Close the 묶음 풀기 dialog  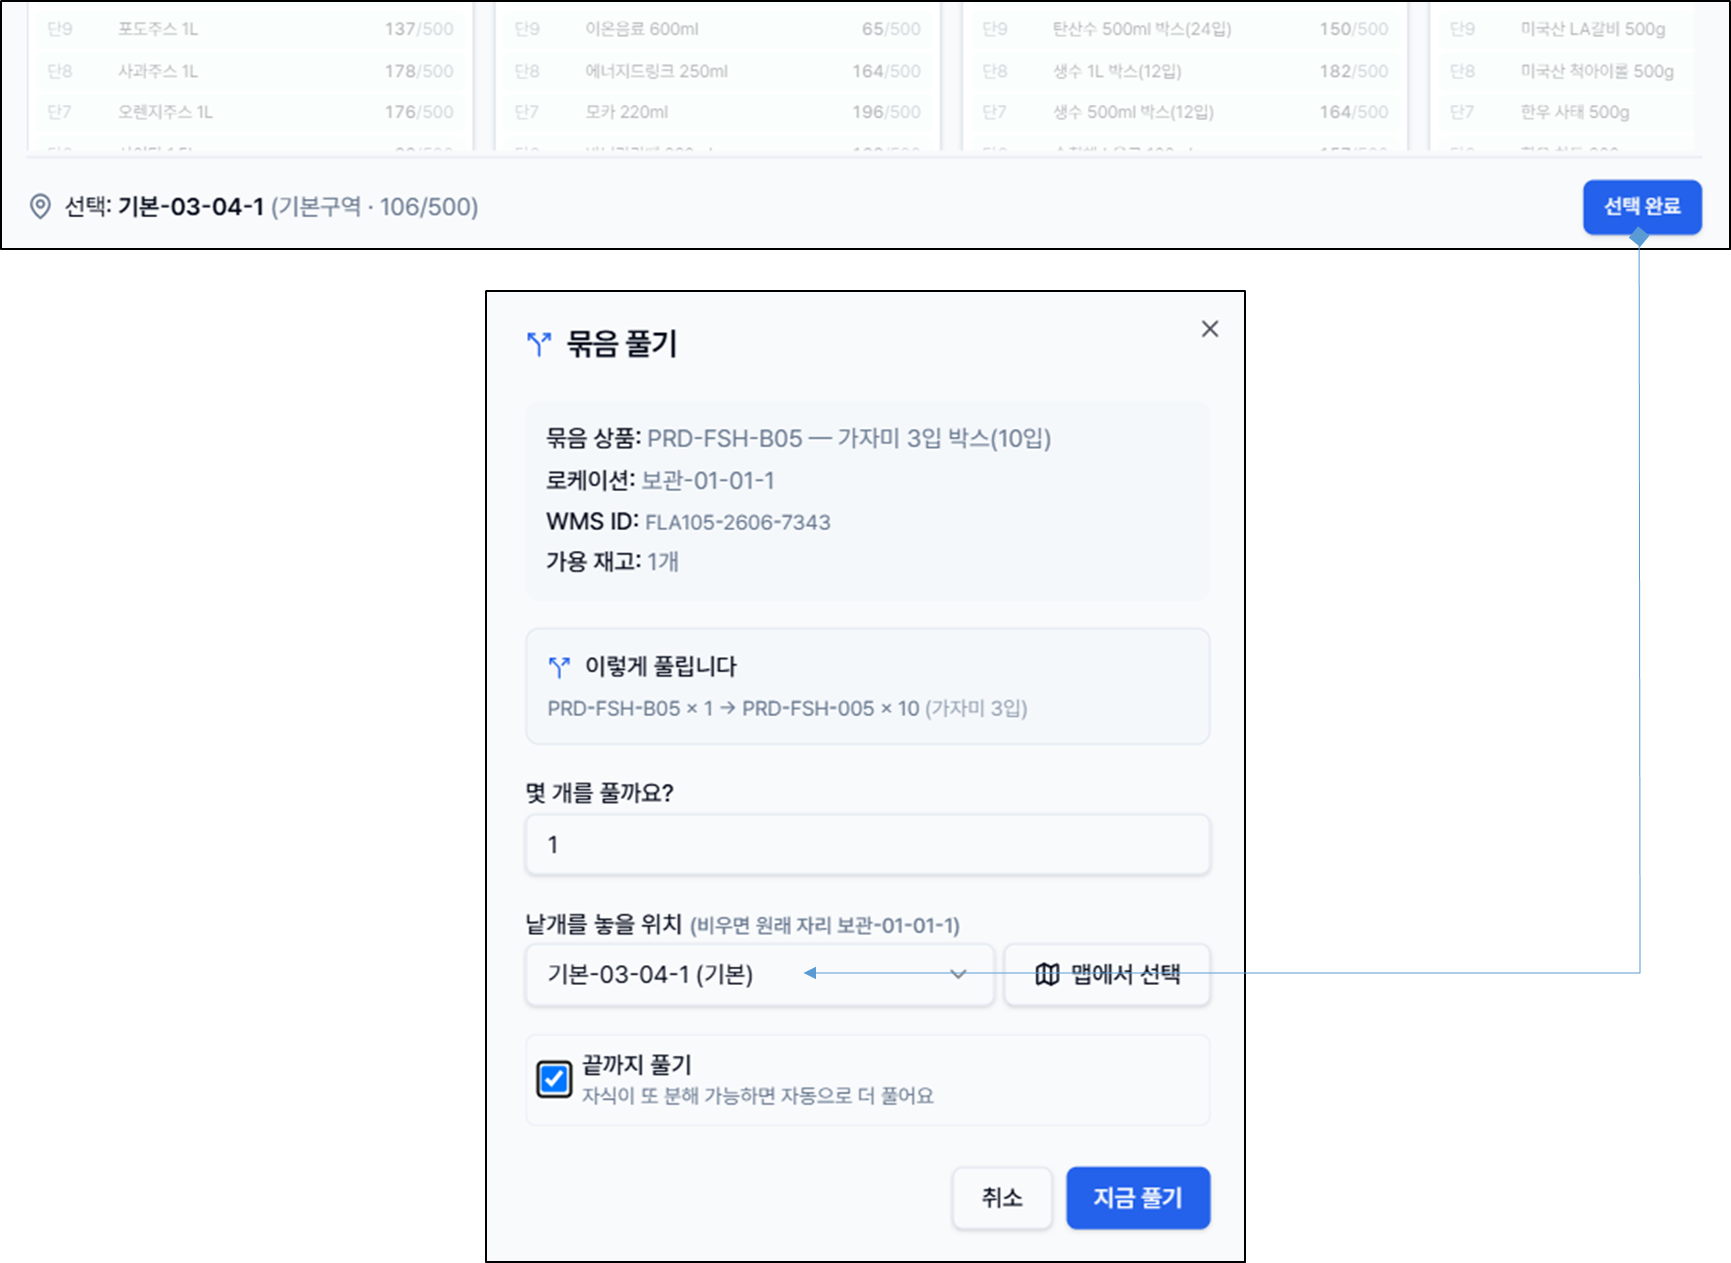1210,329
